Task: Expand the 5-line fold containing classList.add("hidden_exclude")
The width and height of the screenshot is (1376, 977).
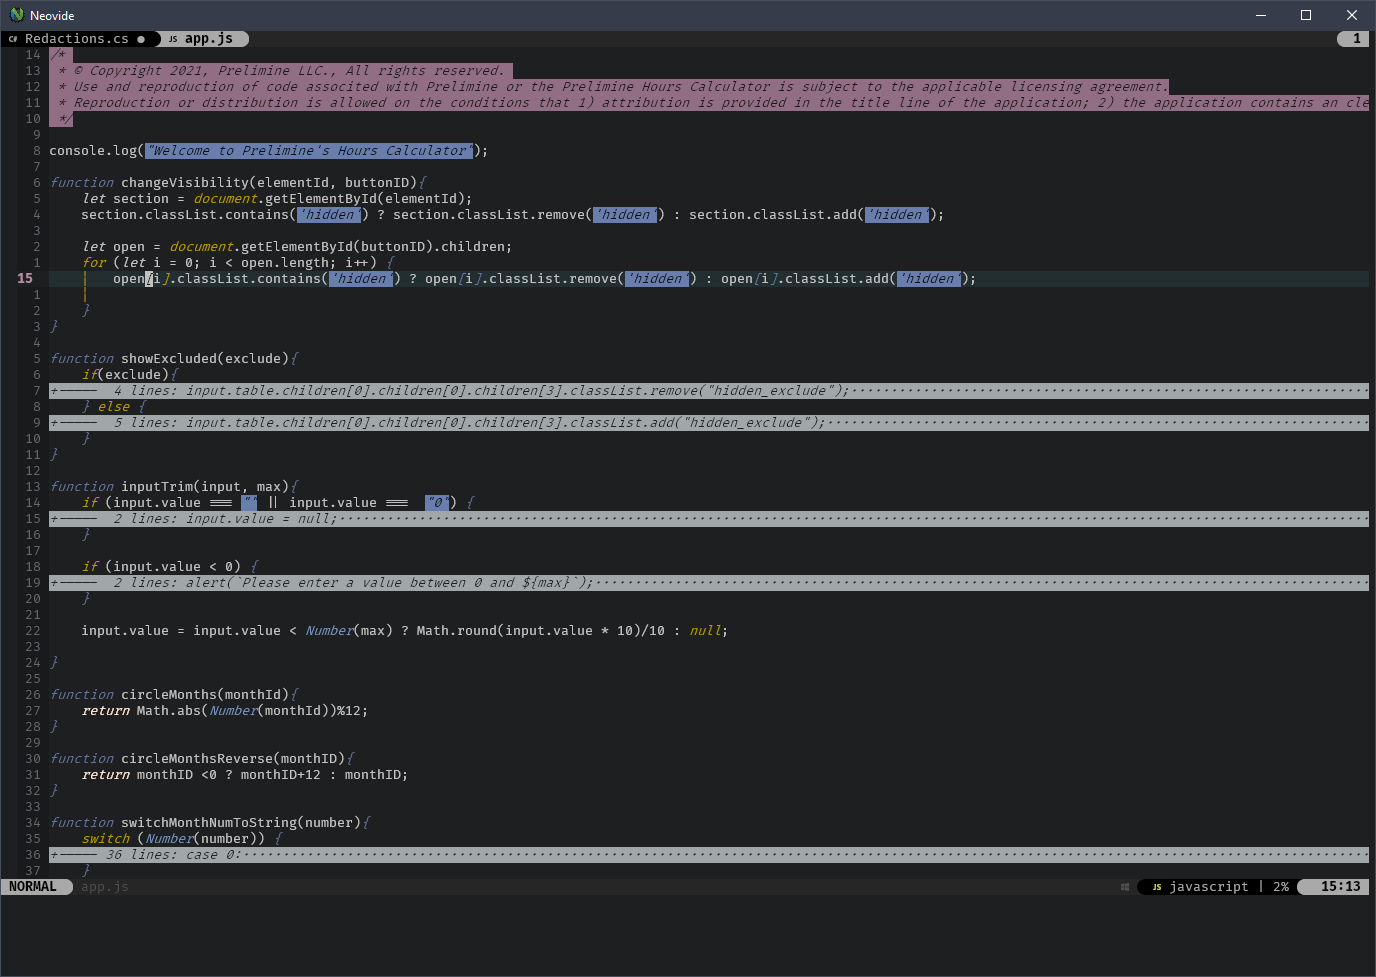Action: tap(709, 423)
